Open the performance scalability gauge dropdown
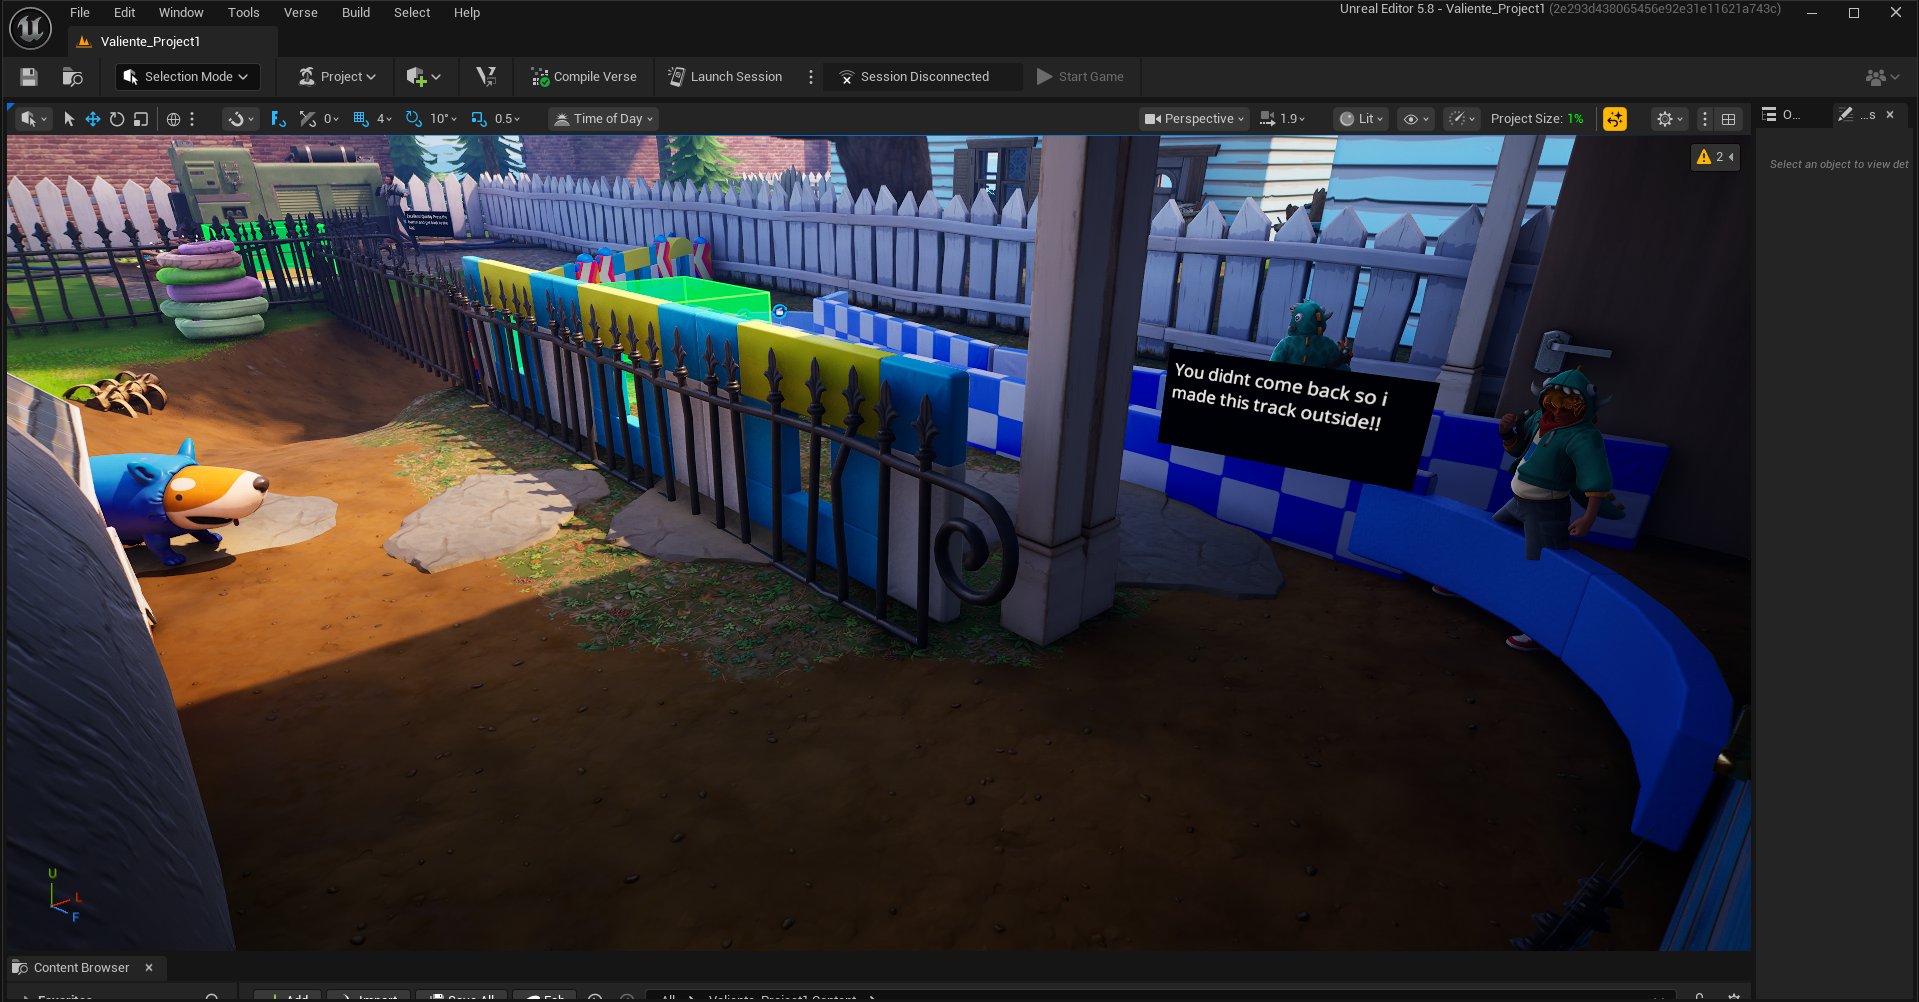Image resolution: width=1919 pixels, height=1002 pixels. click(x=1462, y=119)
